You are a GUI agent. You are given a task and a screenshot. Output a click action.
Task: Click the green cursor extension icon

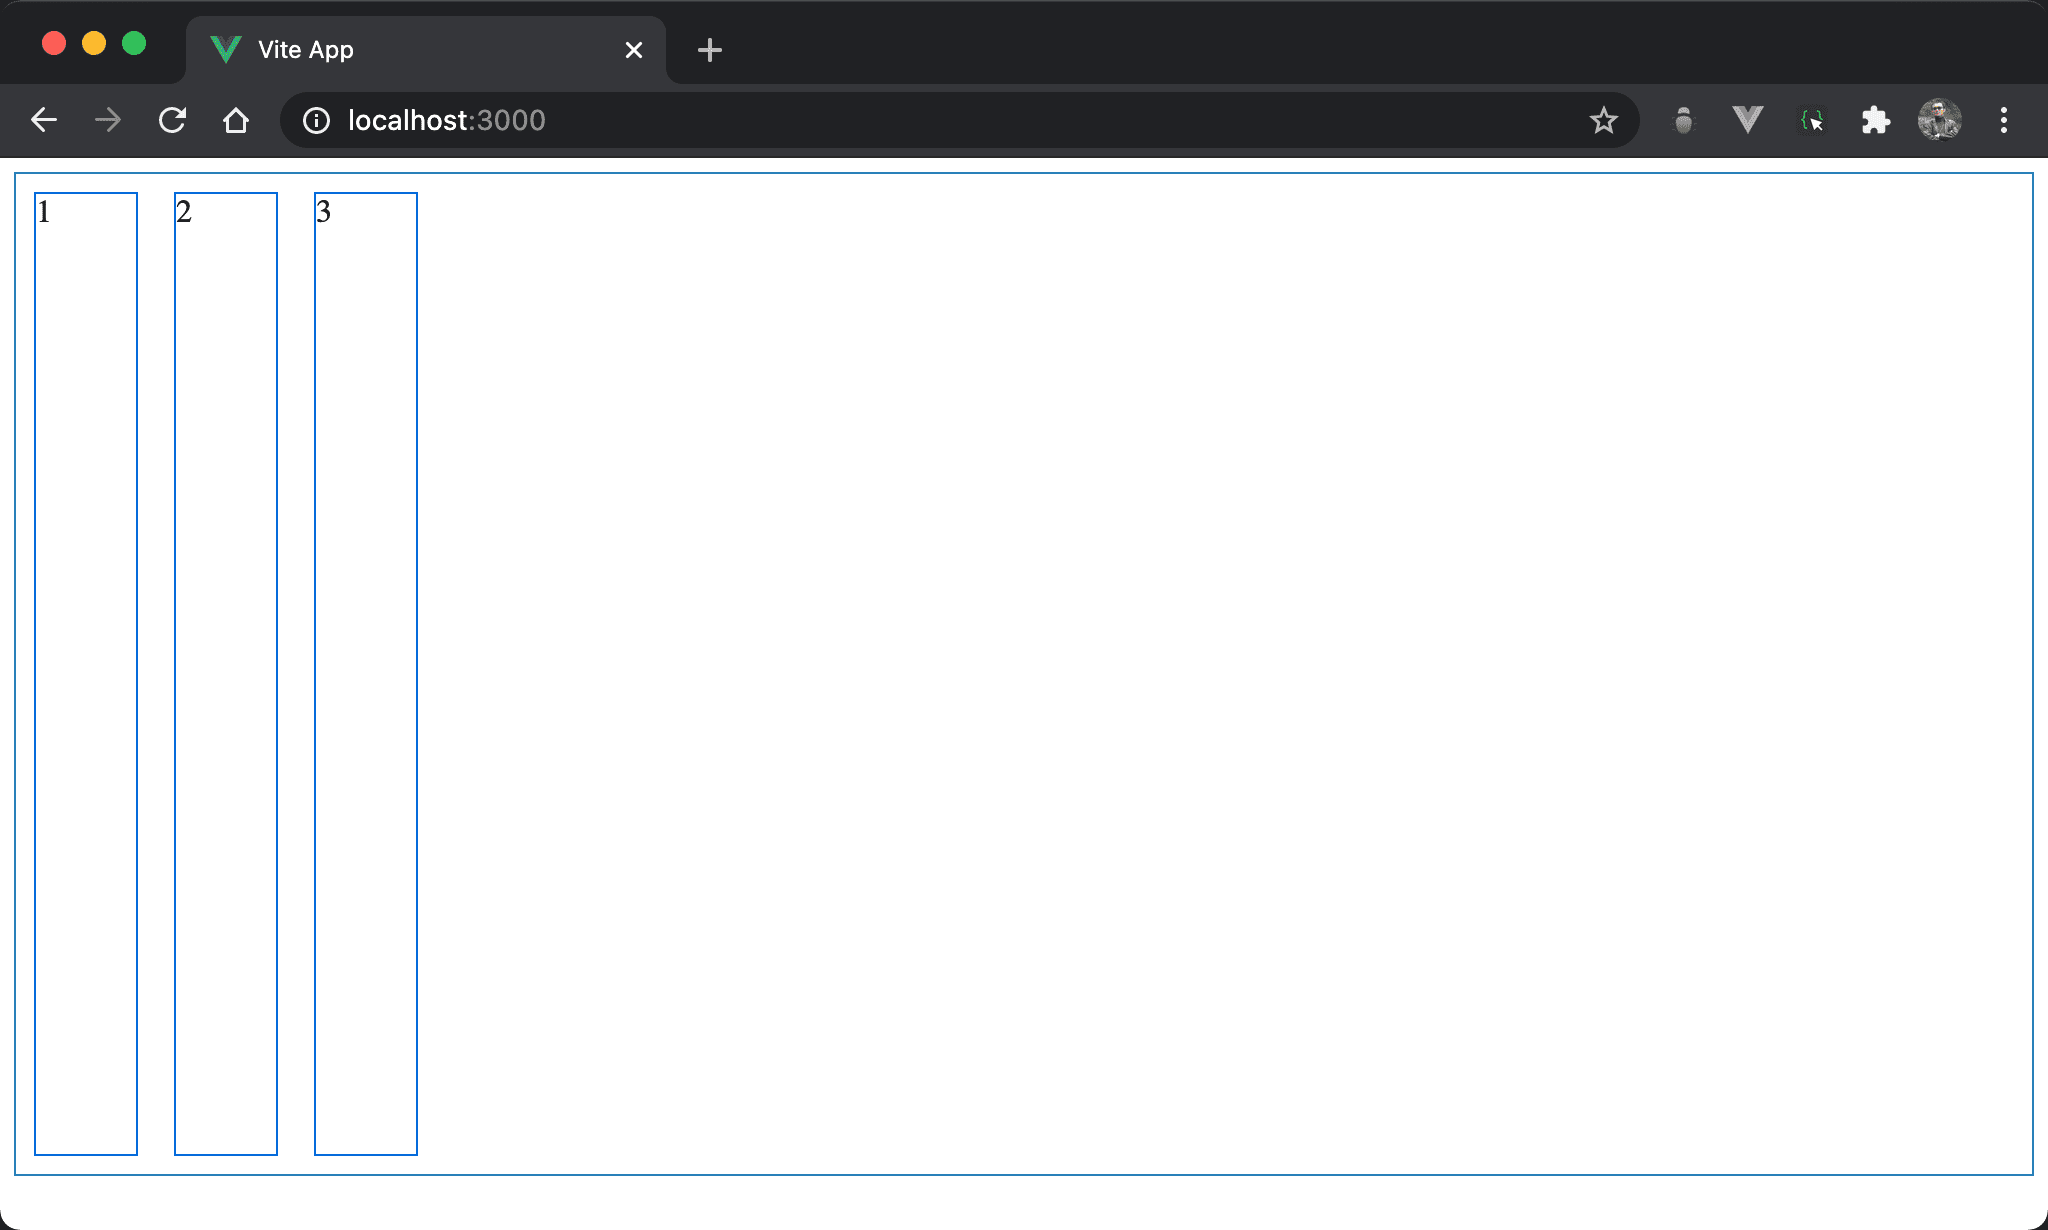click(1811, 121)
